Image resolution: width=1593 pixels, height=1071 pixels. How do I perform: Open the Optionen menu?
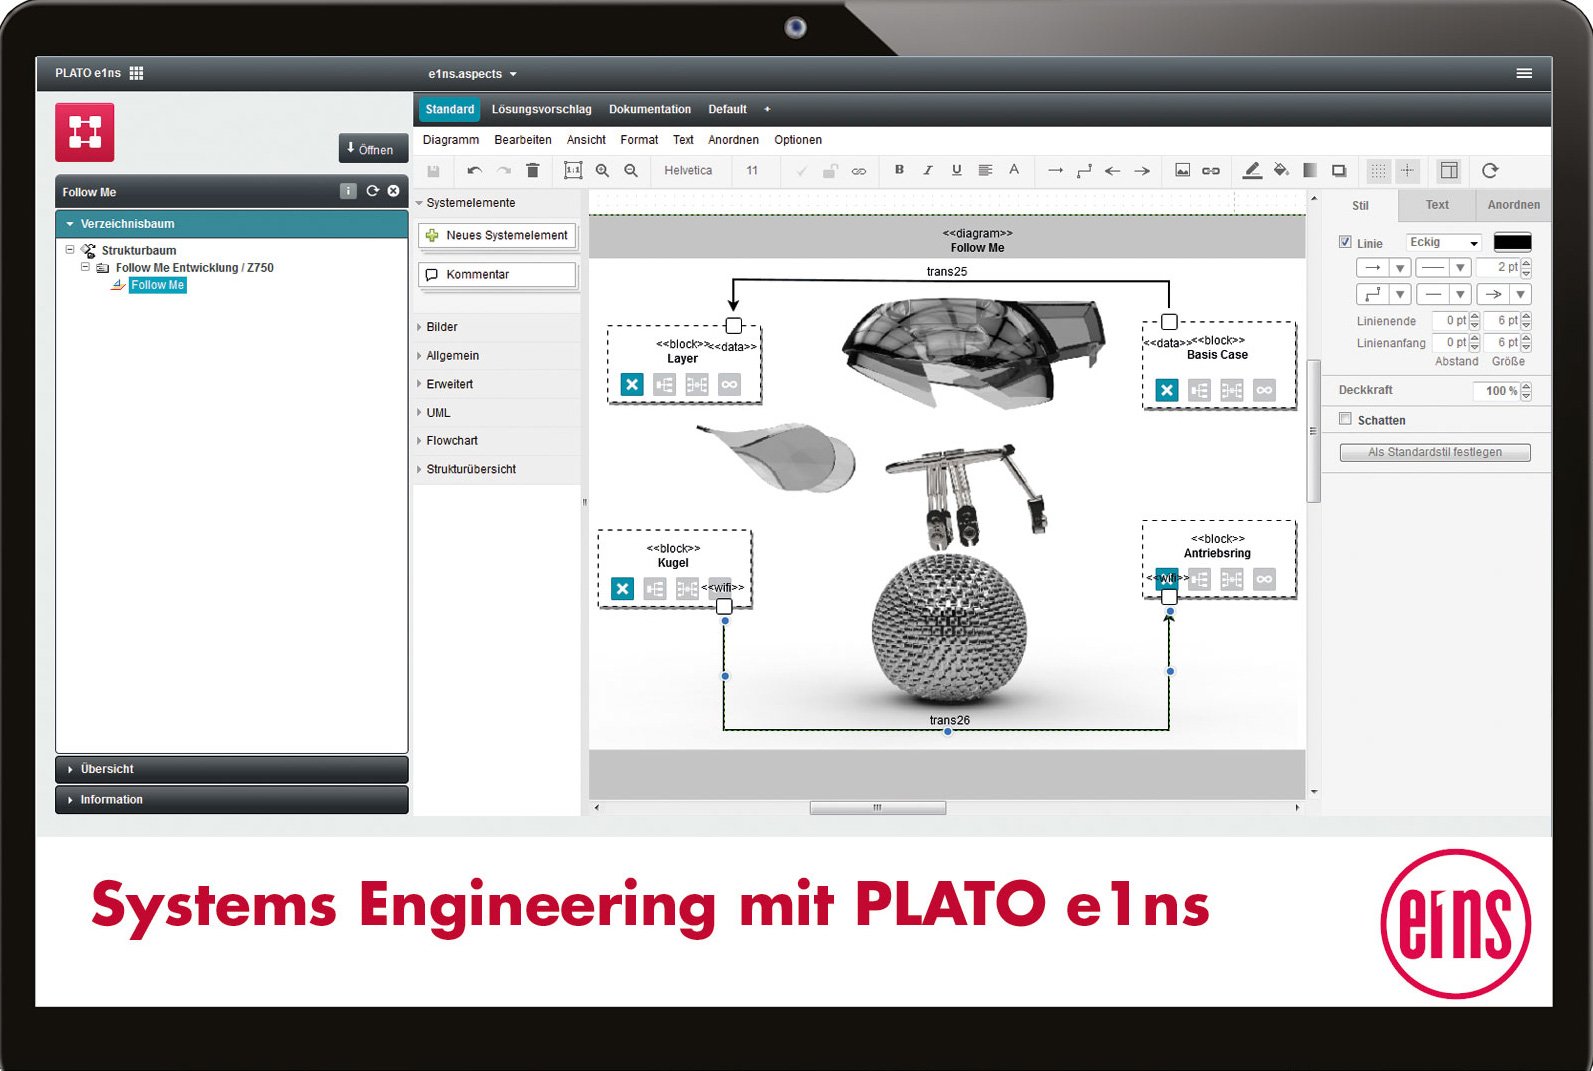pos(798,140)
